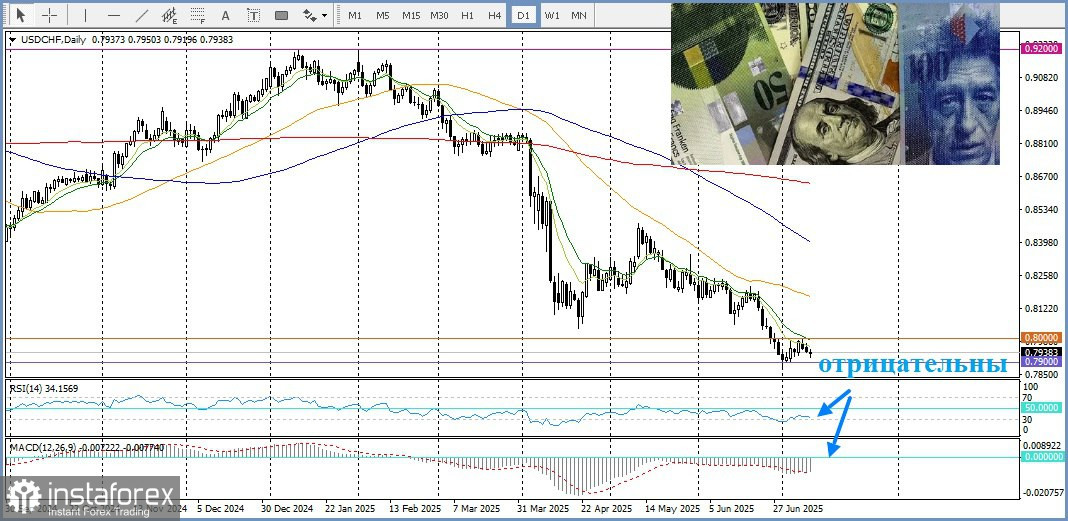Screen dimensions: 1068x521
Task: Click the 0.86700 price axis value
Action: click(1041, 176)
